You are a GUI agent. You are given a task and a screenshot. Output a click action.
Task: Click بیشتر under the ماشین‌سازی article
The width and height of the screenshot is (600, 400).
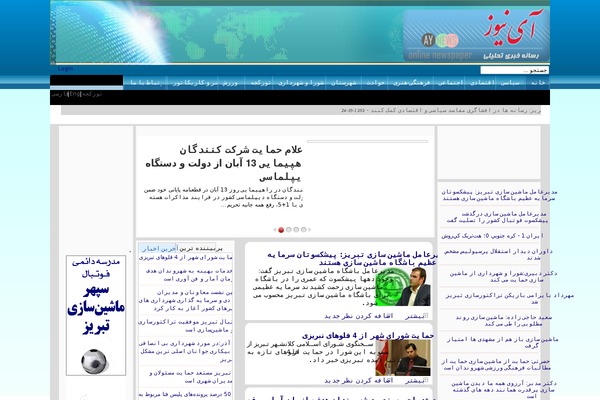coord(414,316)
